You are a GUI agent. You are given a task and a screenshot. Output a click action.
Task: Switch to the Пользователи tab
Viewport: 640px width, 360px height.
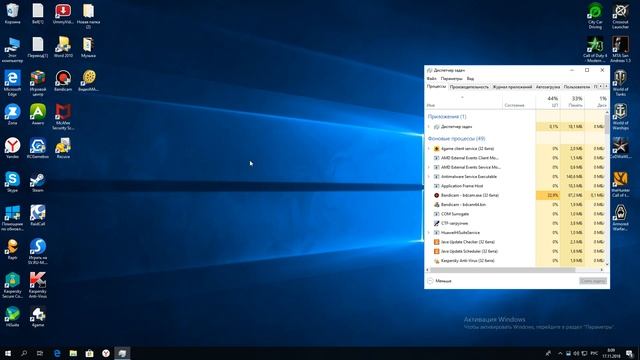(577, 87)
